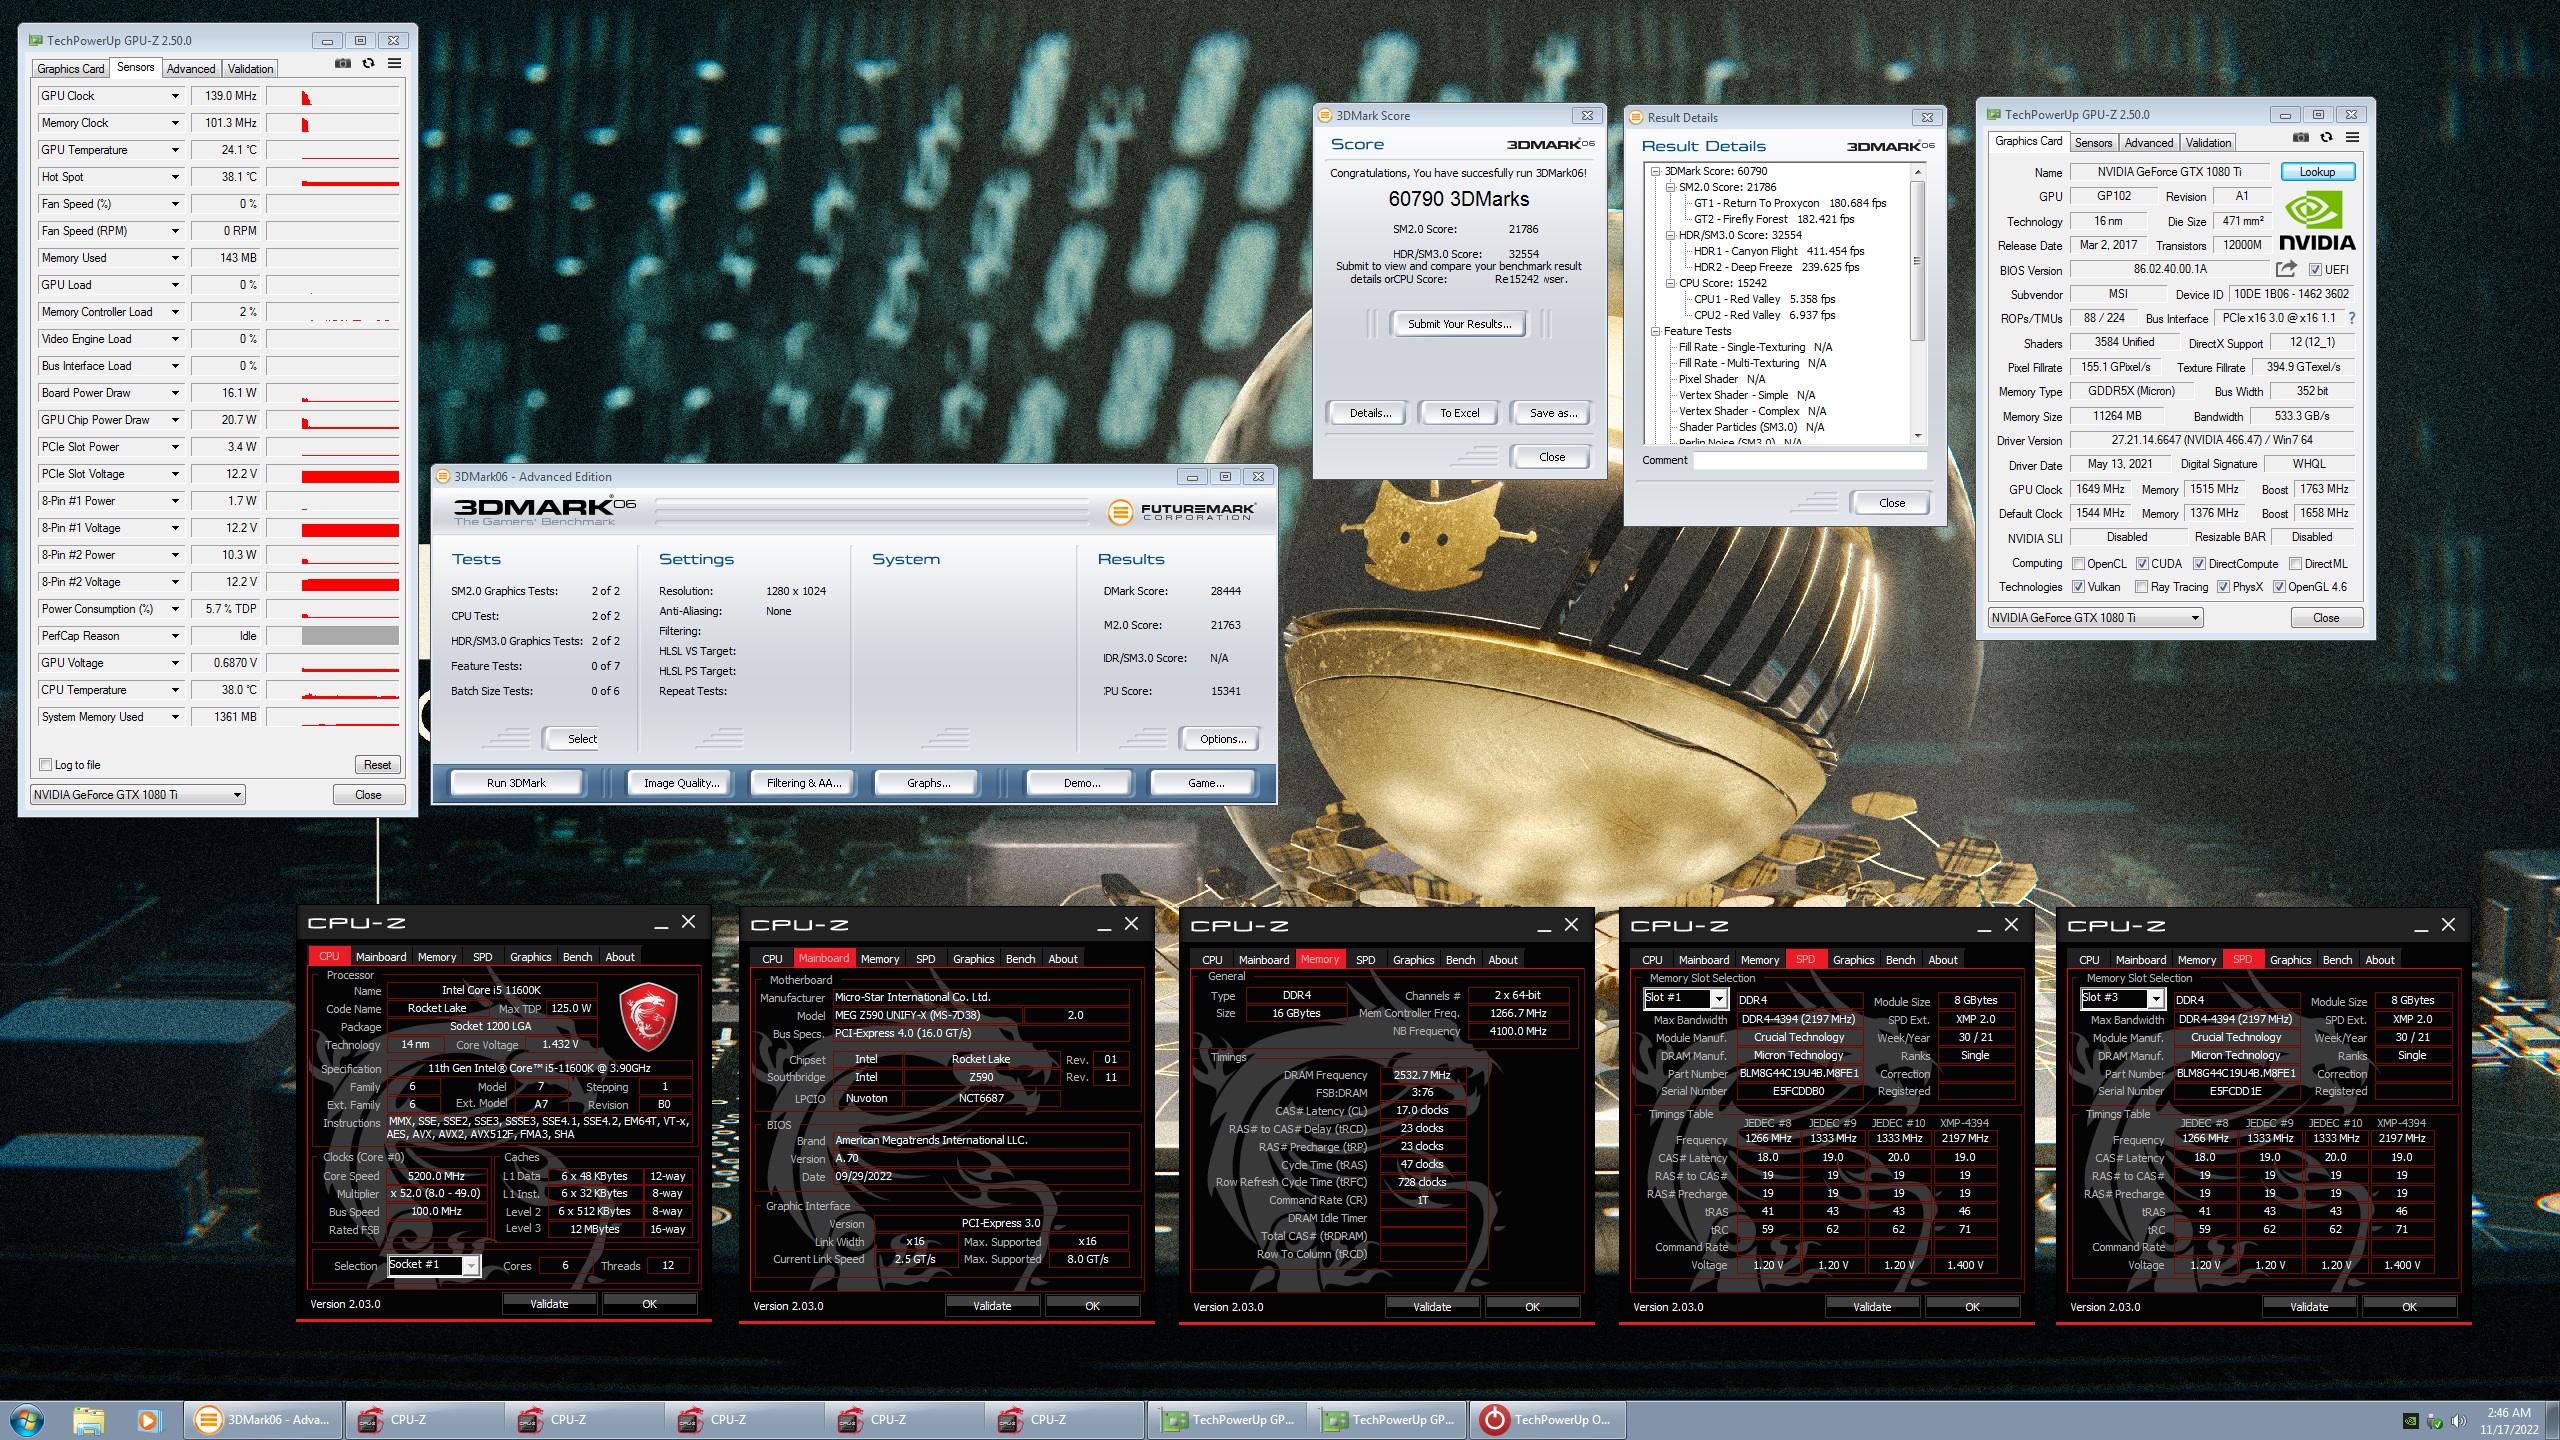Open Slot #3 memory slot dropdown
2560x1440 pixels.
tap(2123, 998)
